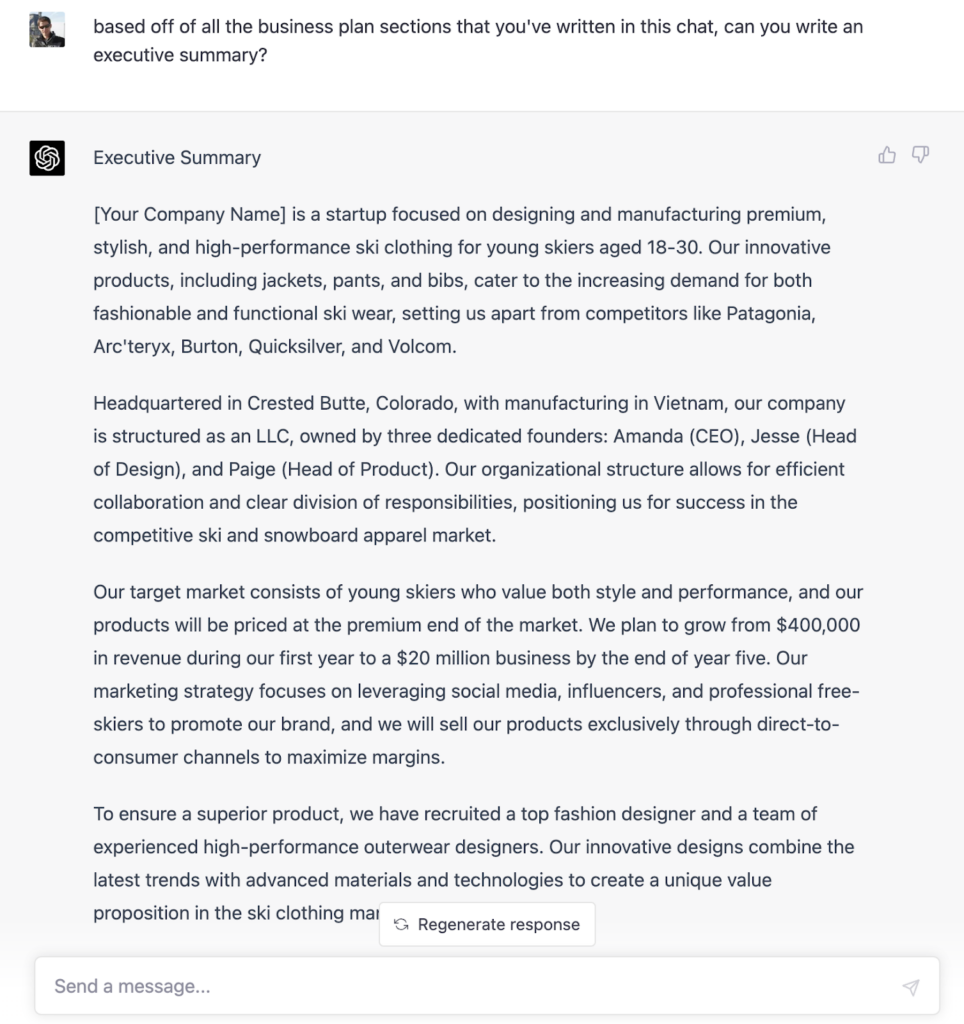Screen dimensions: 964x1024
Task: Click the ChatGPT logo avatar
Action: coord(47,158)
